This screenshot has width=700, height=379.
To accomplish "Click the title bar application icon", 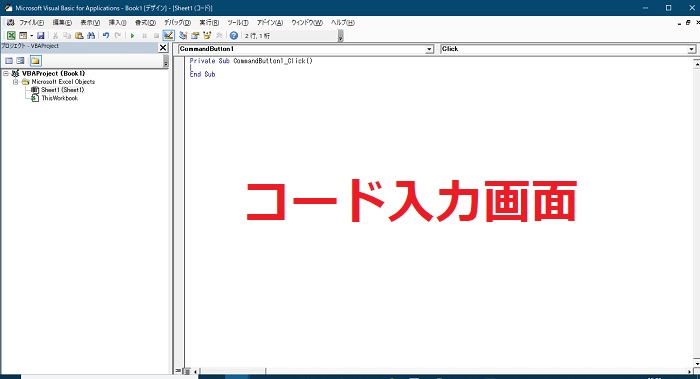I will (8, 8).
